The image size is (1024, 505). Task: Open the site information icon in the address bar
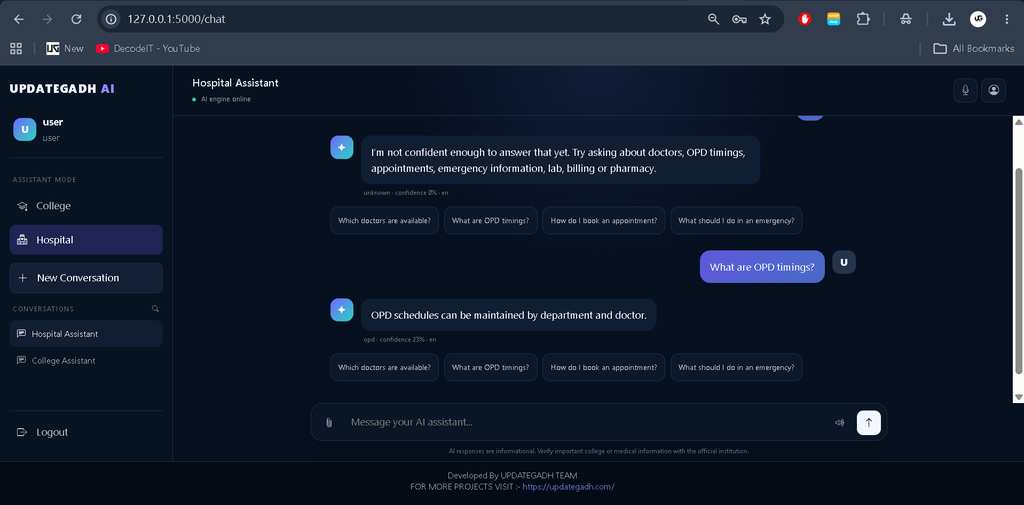(111, 19)
